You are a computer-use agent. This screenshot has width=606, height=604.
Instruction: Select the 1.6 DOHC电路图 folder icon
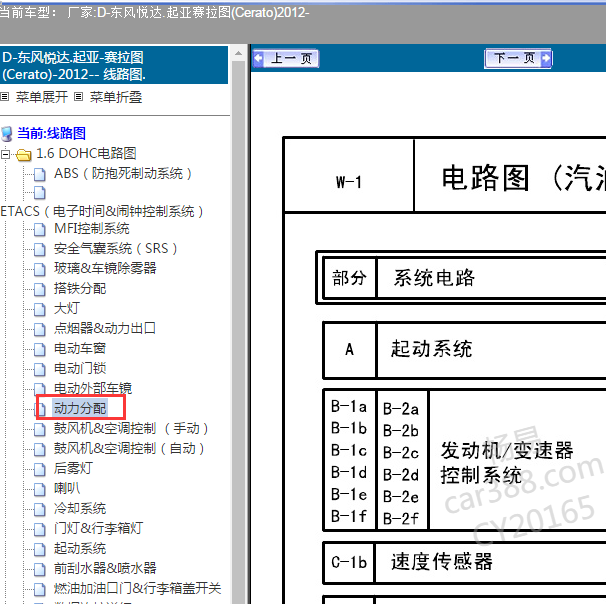pos(23,155)
